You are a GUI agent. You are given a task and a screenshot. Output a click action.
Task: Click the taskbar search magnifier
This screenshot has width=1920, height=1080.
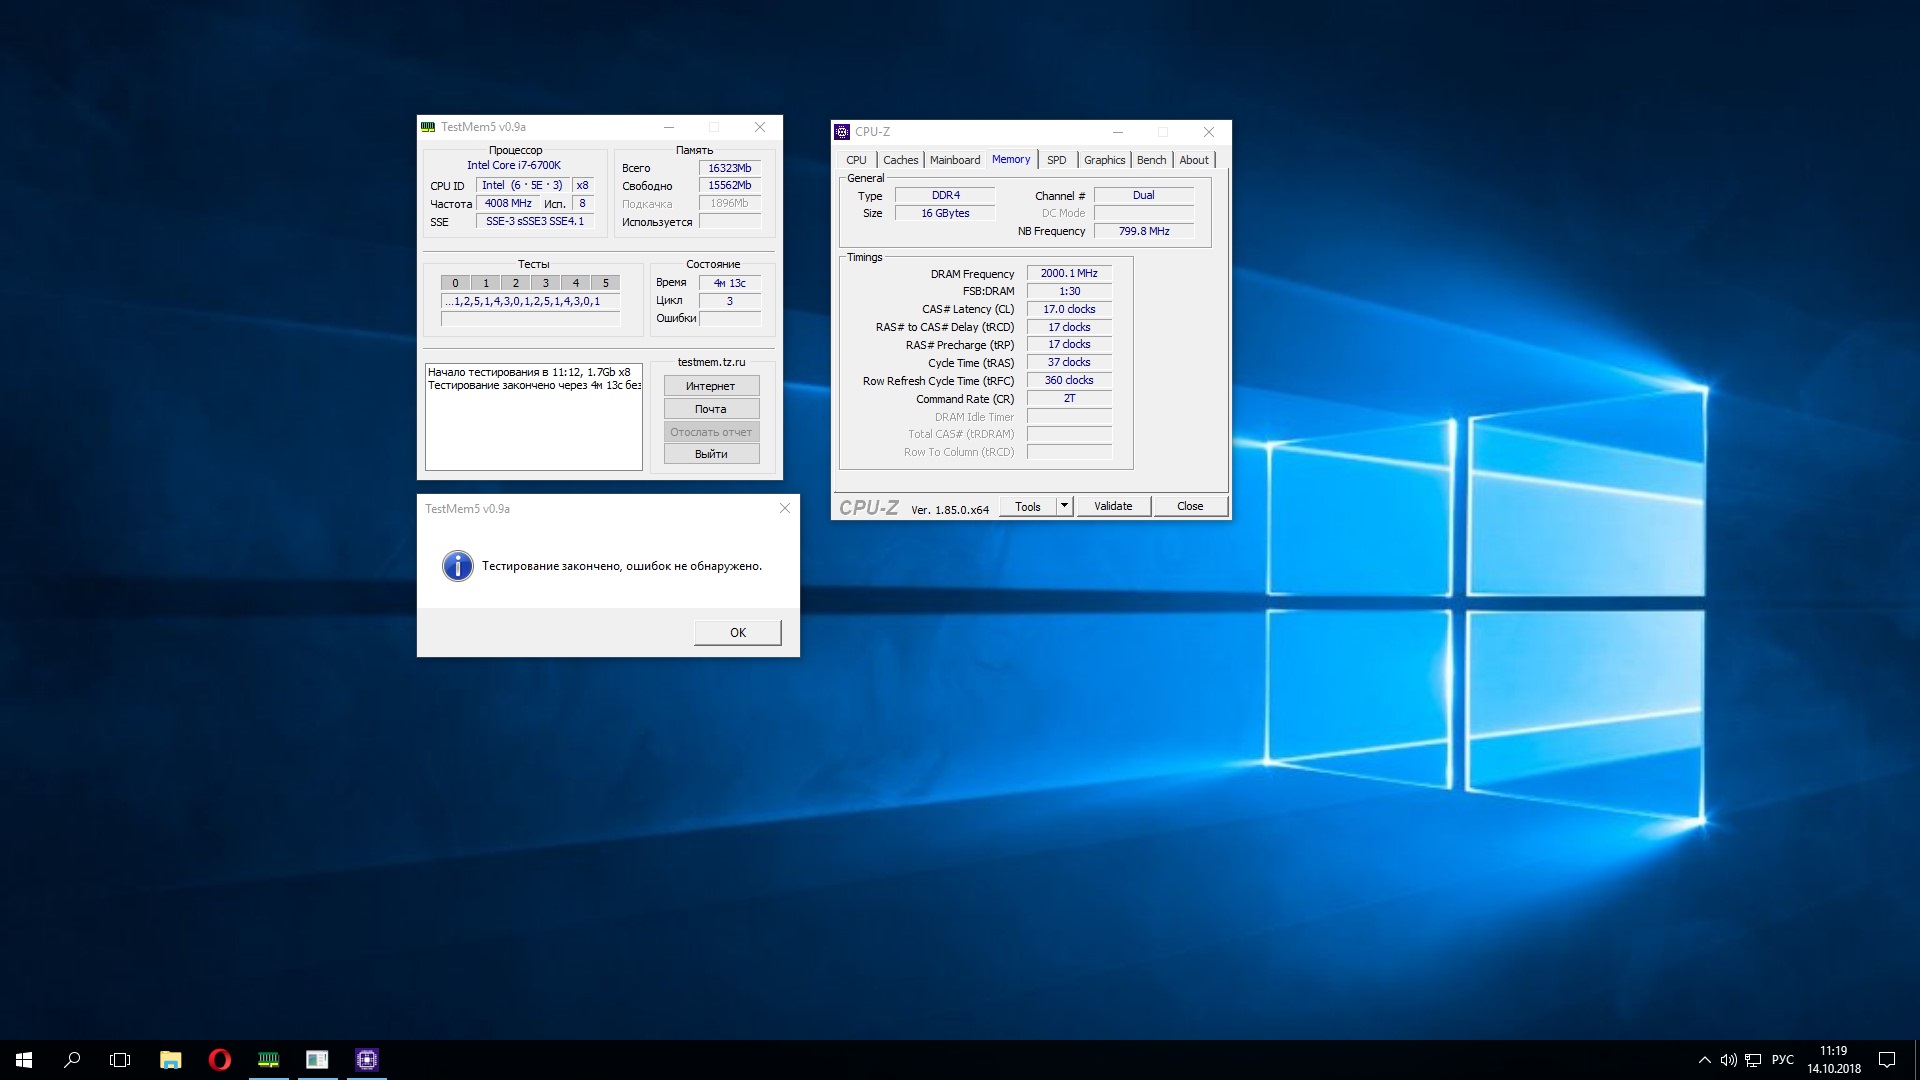[x=72, y=1060]
